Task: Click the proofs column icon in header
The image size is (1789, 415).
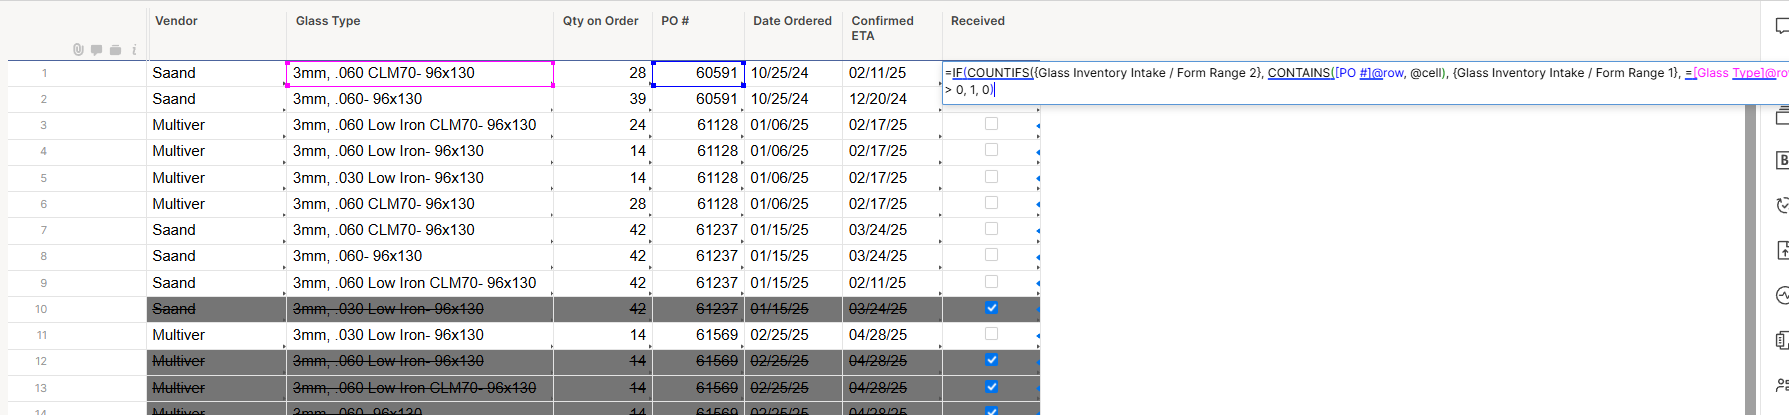Action: click(116, 50)
